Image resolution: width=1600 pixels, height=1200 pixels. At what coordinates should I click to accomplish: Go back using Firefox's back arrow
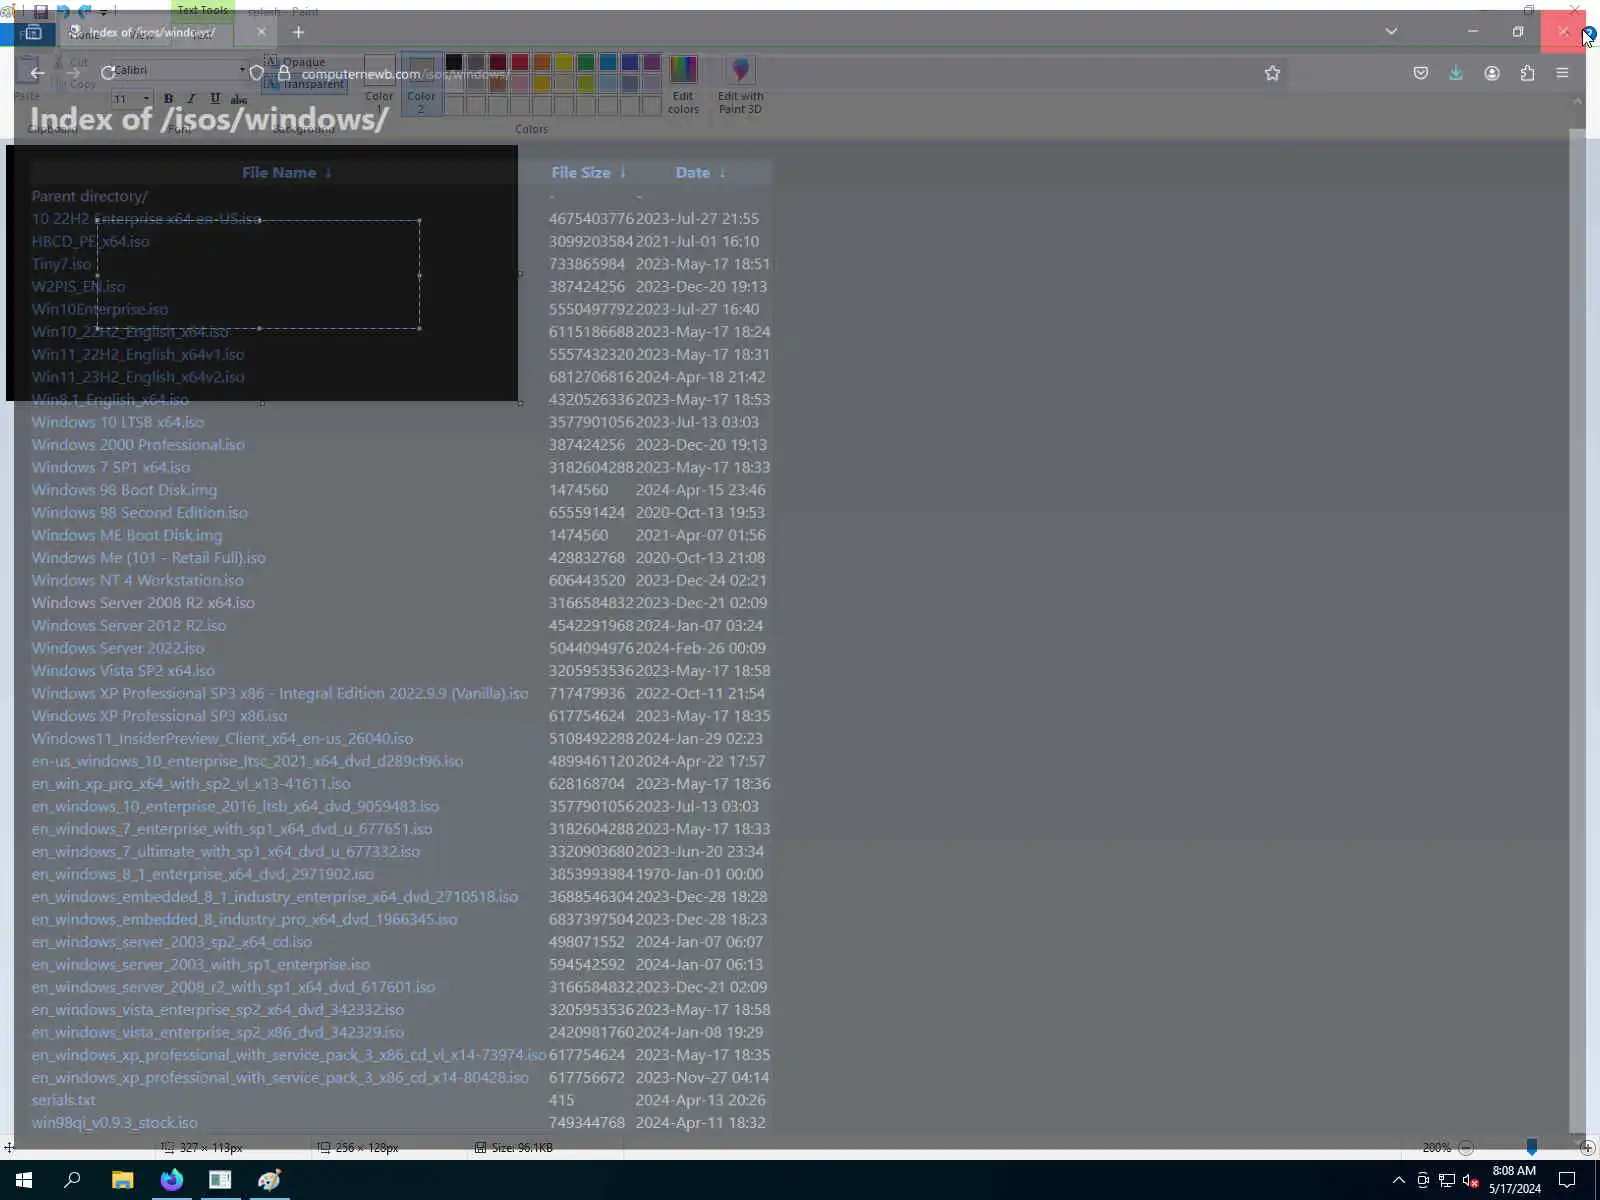coord(37,73)
